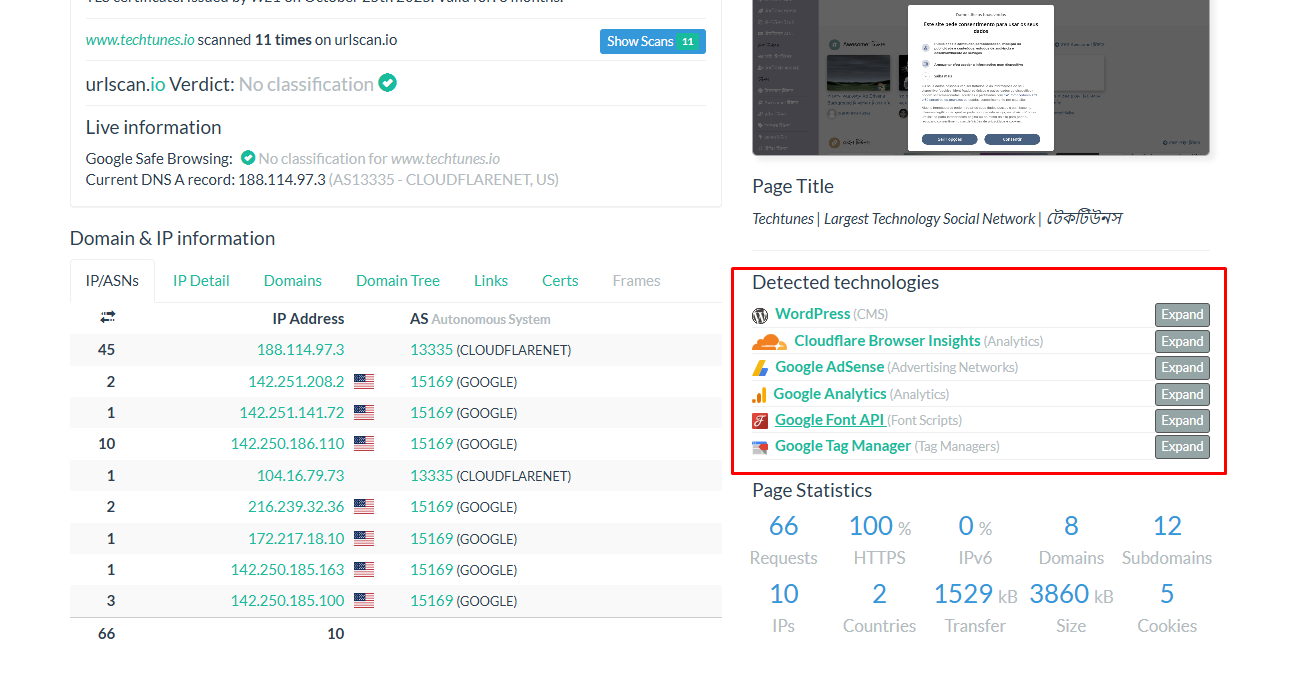The width and height of the screenshot is (1303, 697).
Task: Open the Google Font API link
Action: (830, 420)
